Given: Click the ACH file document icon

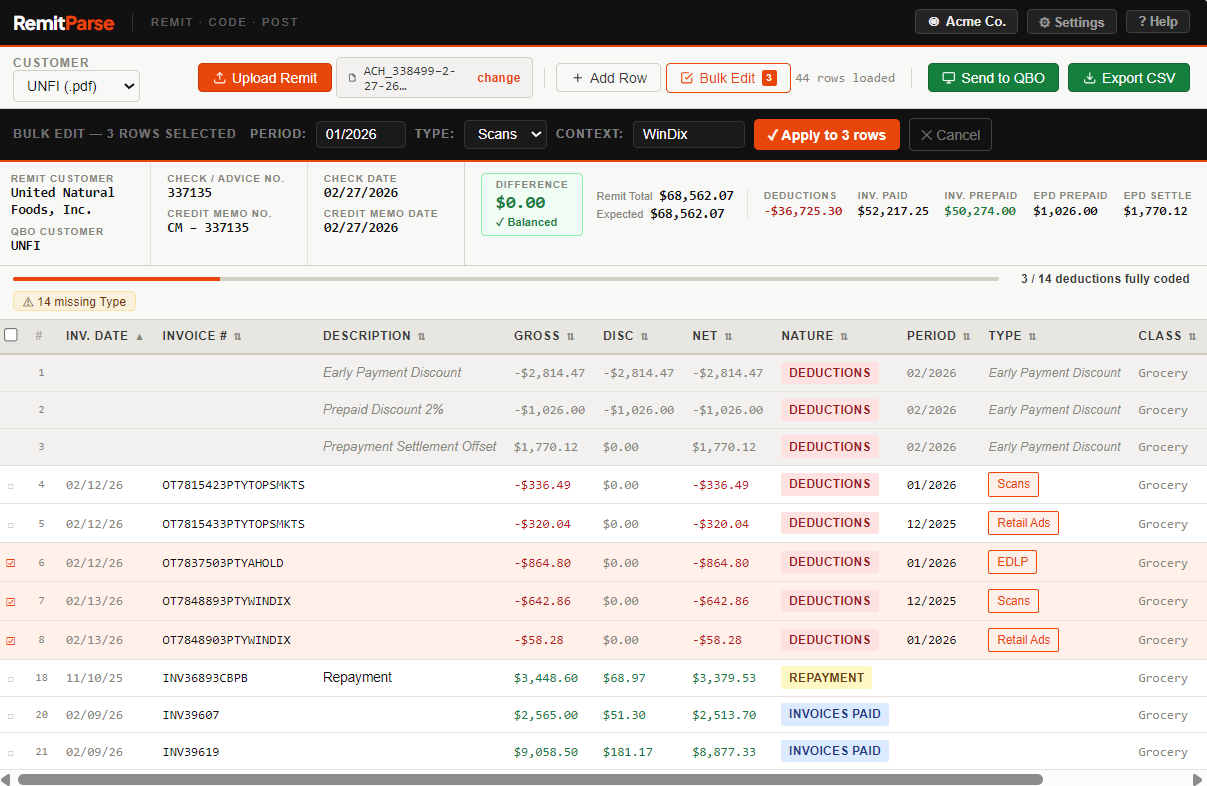Looking at the screenshot, I should point(352,78).
